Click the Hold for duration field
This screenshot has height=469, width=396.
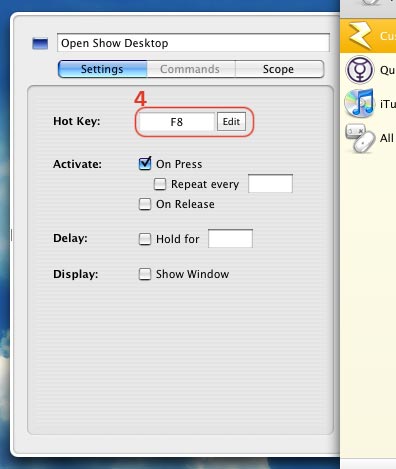tap(230, 238)
